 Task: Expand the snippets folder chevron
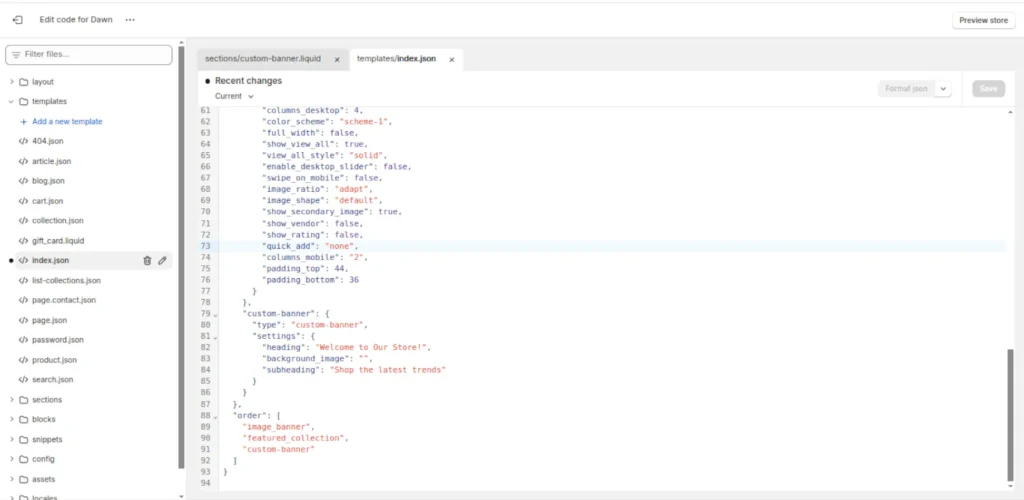pos(12,439)
